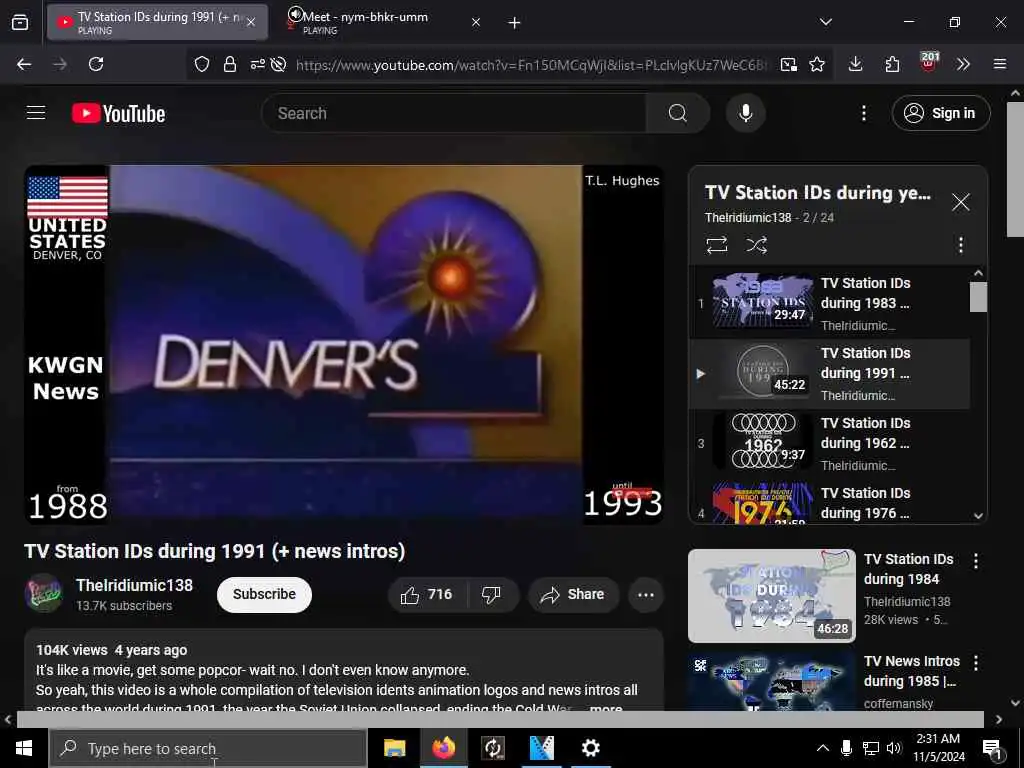Image resolution: width=1024 pixels, height=768 pixels.
Task: Play TV Station IDs during 1976 playlist item
Action: click(x=829, y=502)
